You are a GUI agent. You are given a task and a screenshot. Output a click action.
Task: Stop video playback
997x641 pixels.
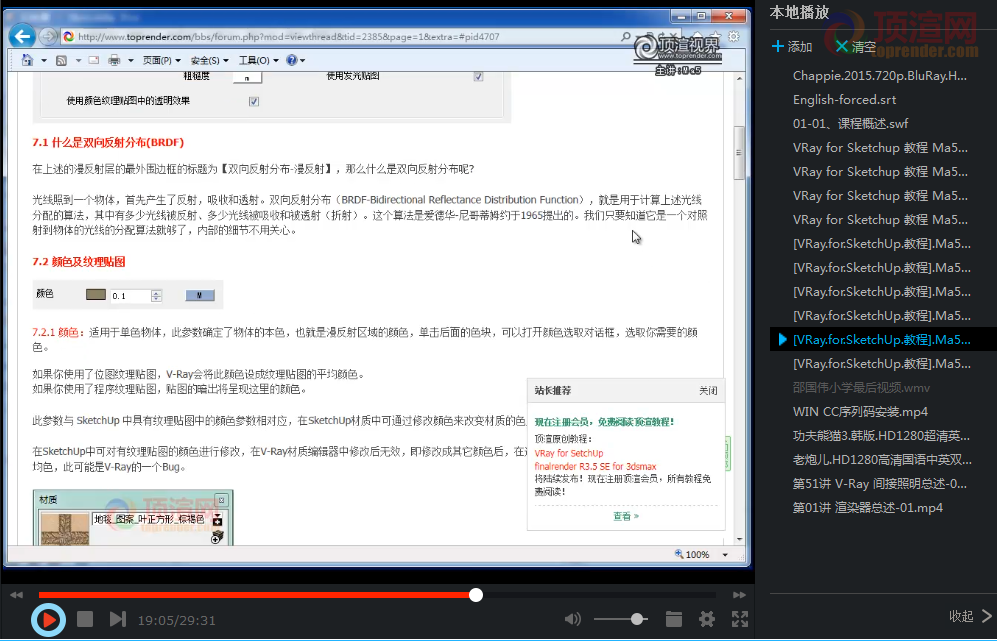tap(85, 619)
